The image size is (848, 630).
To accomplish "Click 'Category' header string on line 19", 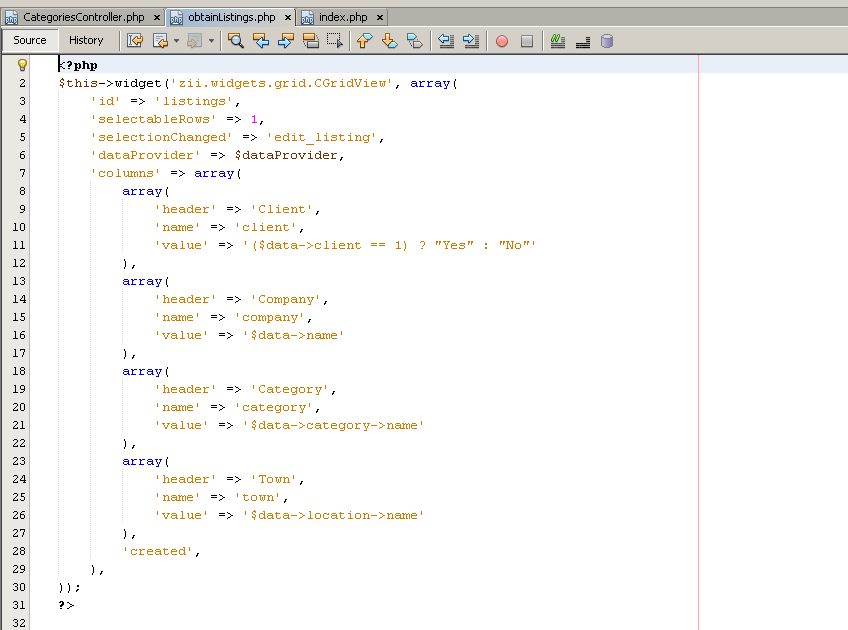I will tap(290, 389).
